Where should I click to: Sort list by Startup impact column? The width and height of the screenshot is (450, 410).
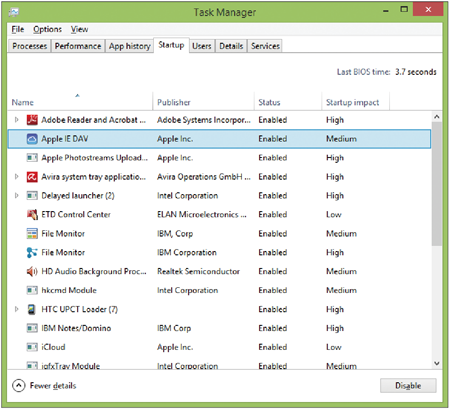coord(352,102)
